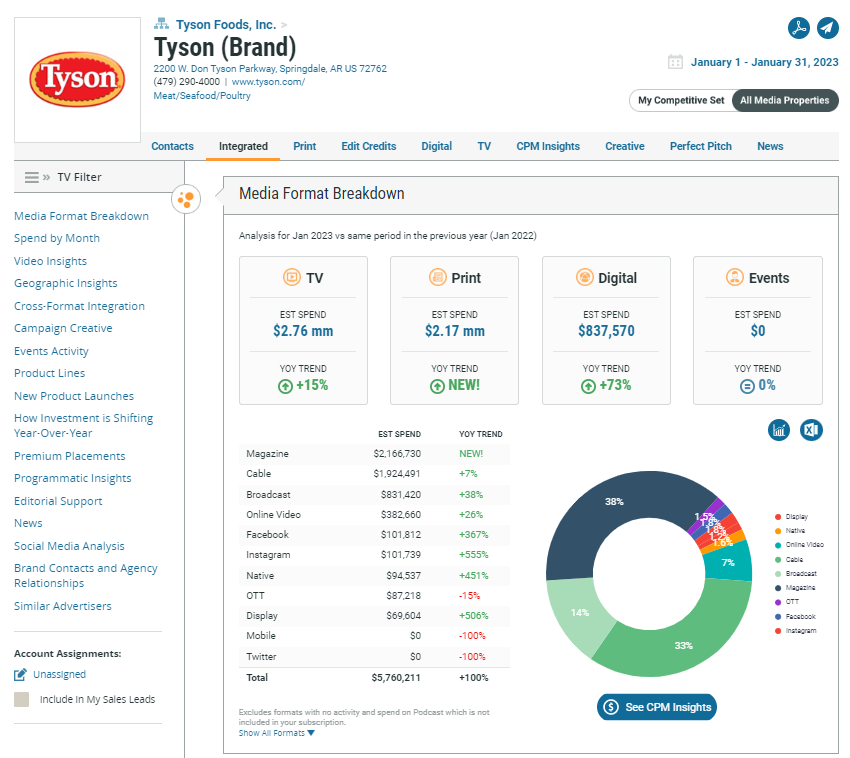
Task: Toggle Cable series in chart legend
Action: (x=789, y=560)
